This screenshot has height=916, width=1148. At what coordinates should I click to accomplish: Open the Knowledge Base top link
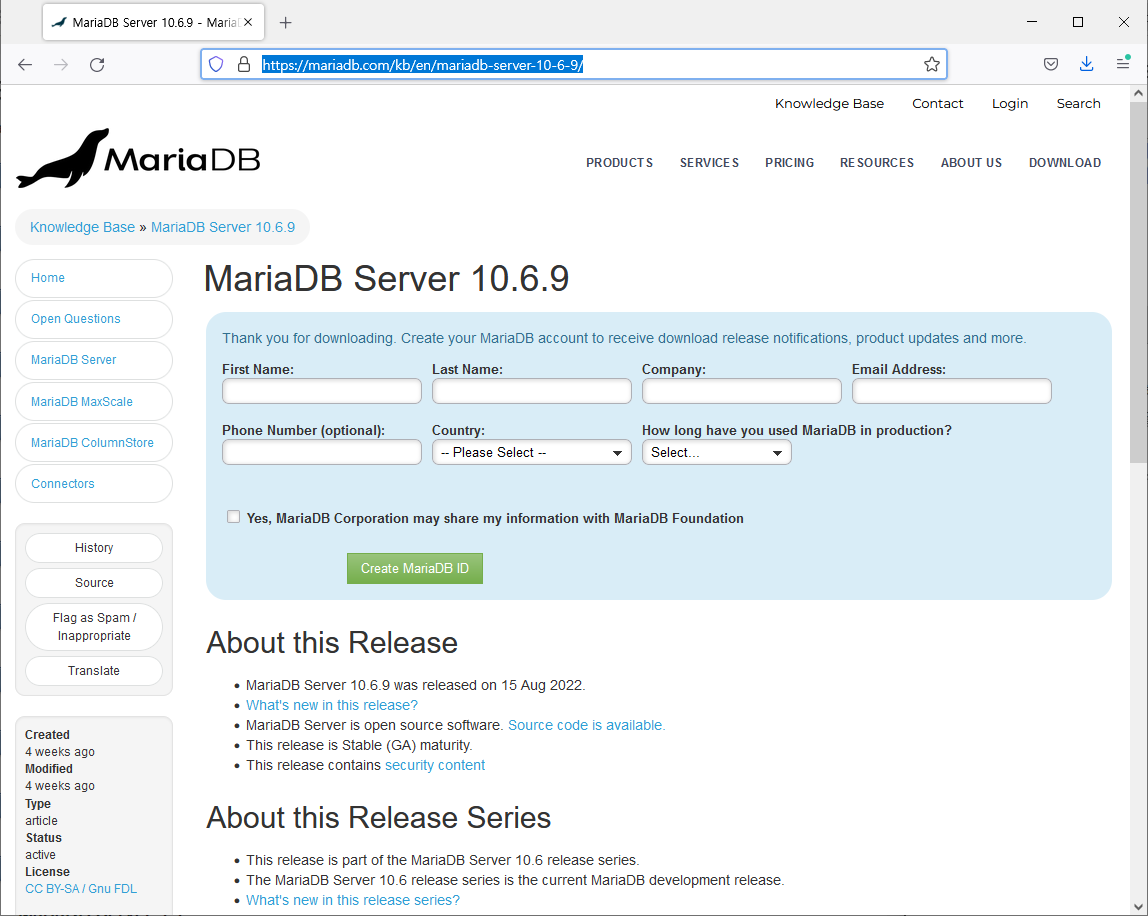pyautogui.click(x=829, y=103)
